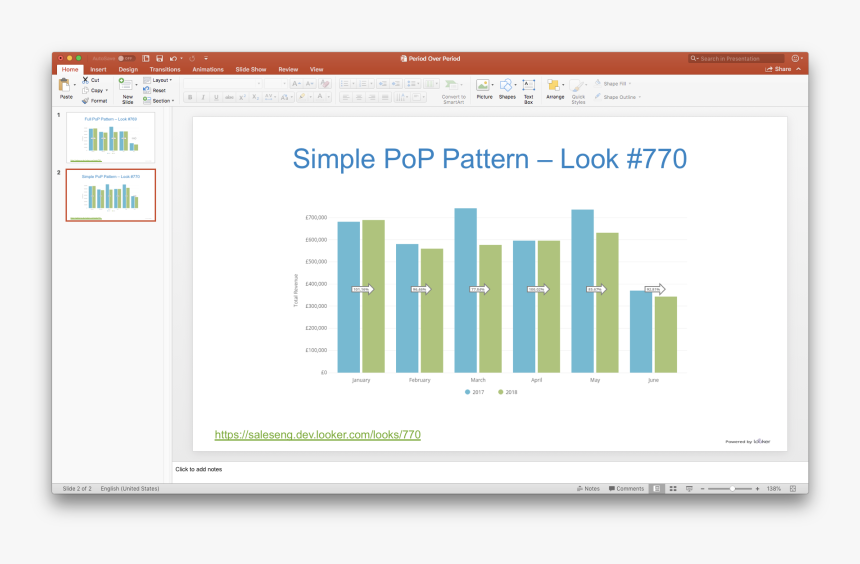Click the Redo icon in title bar
860x564 pixels.
coord(192,58)
